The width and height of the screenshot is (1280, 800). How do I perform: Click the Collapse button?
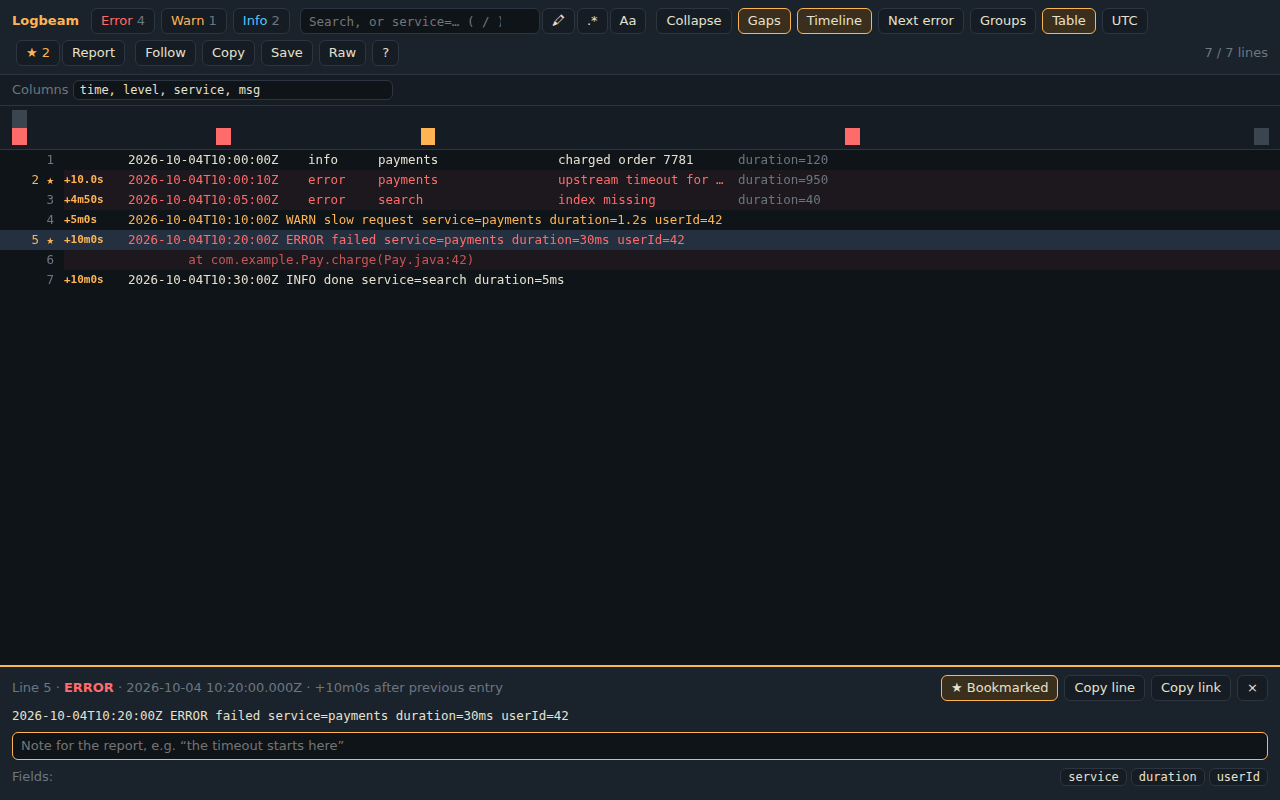coord(694,21)
